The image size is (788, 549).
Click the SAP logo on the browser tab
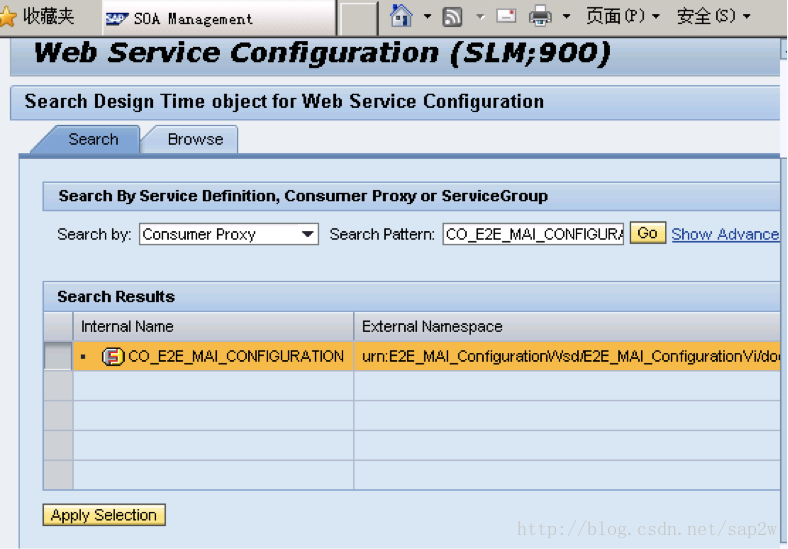(x=117, y=20)
